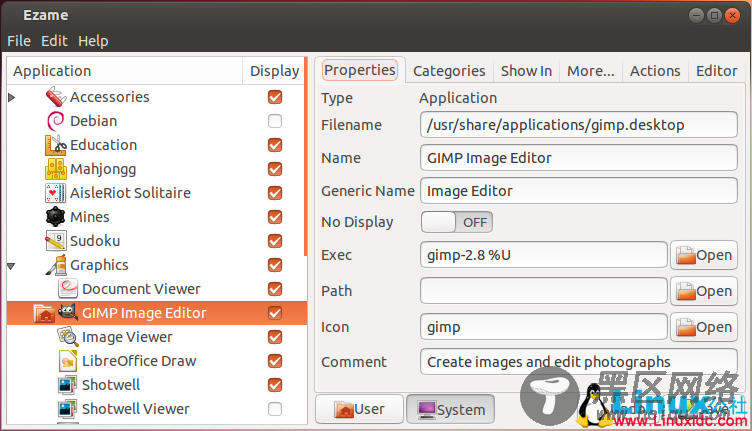
Task: Click Open button next to Exec field
Action: point(704,255)
